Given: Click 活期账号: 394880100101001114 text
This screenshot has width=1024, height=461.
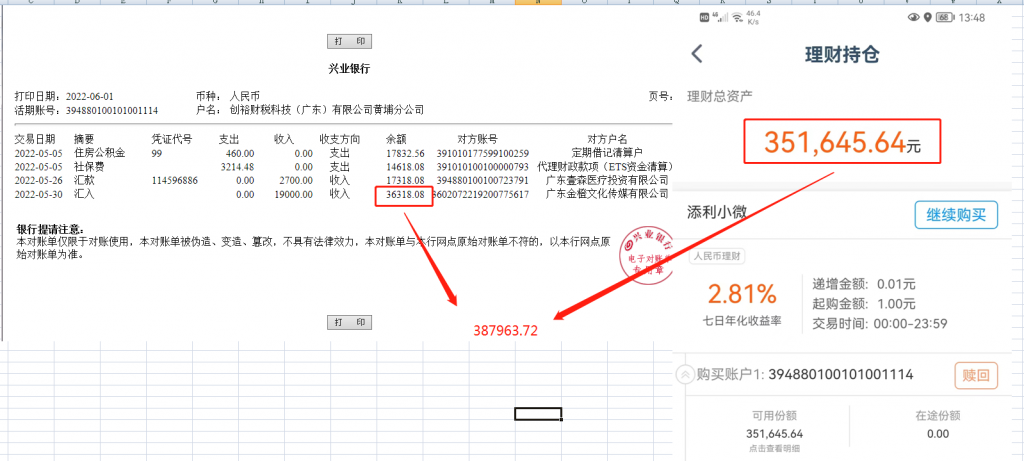Looking at the screenshot, I should (86, 110).
